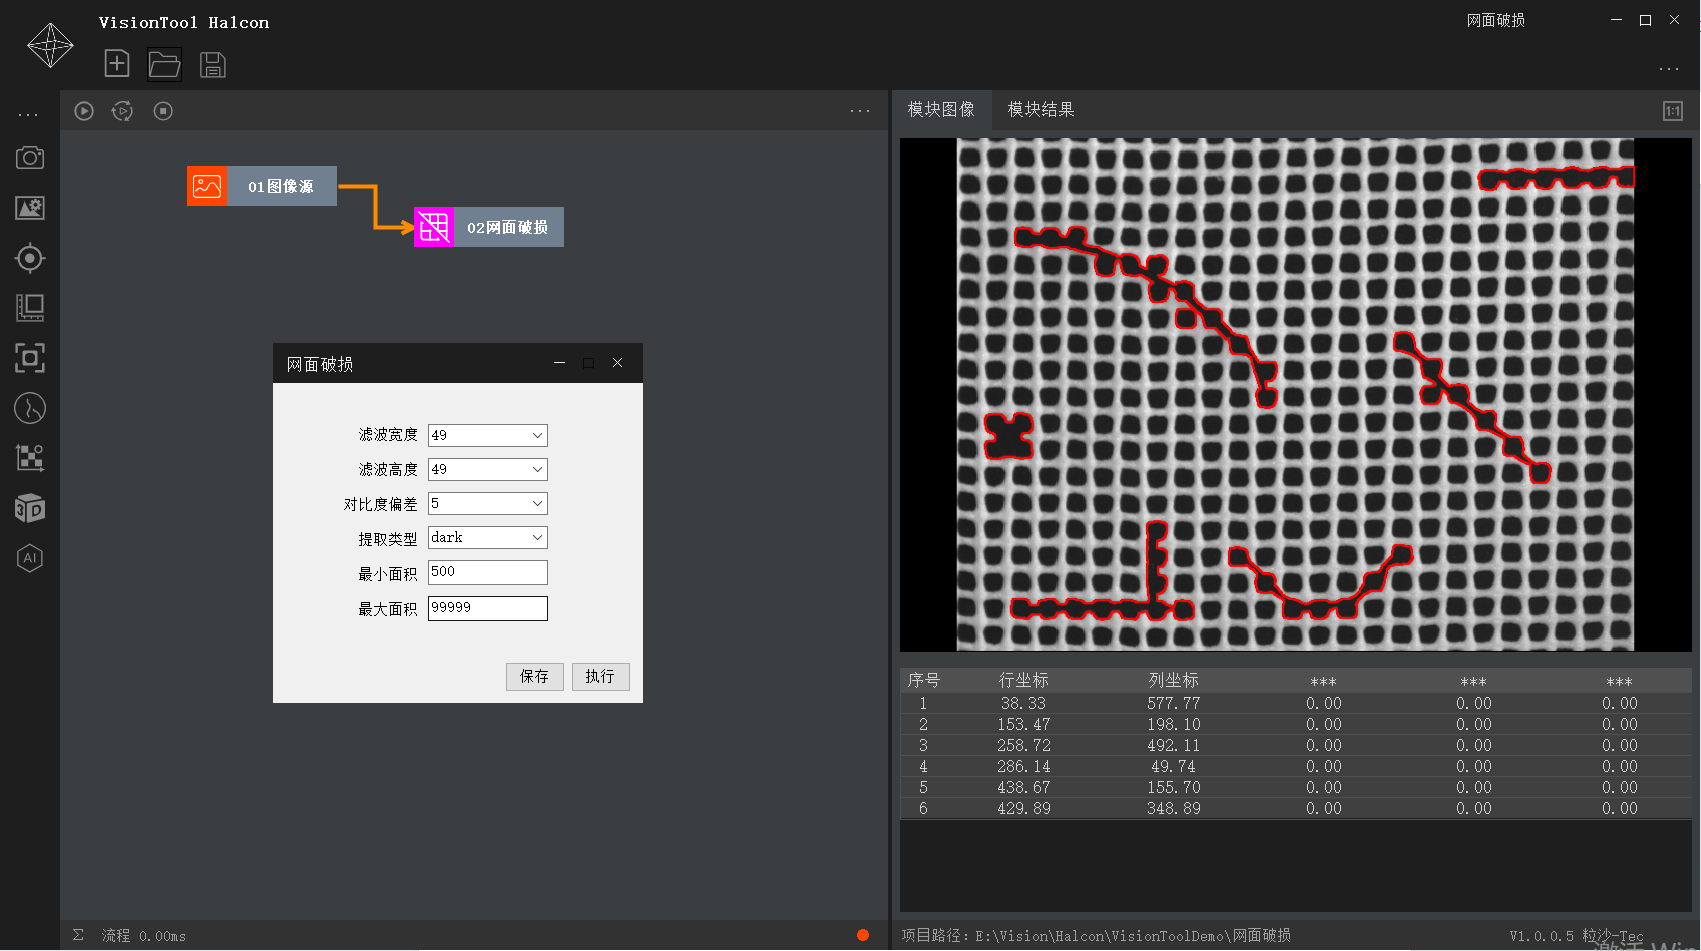Select the calibration checkerboard tool in sidebar

(x=30, y=458)
